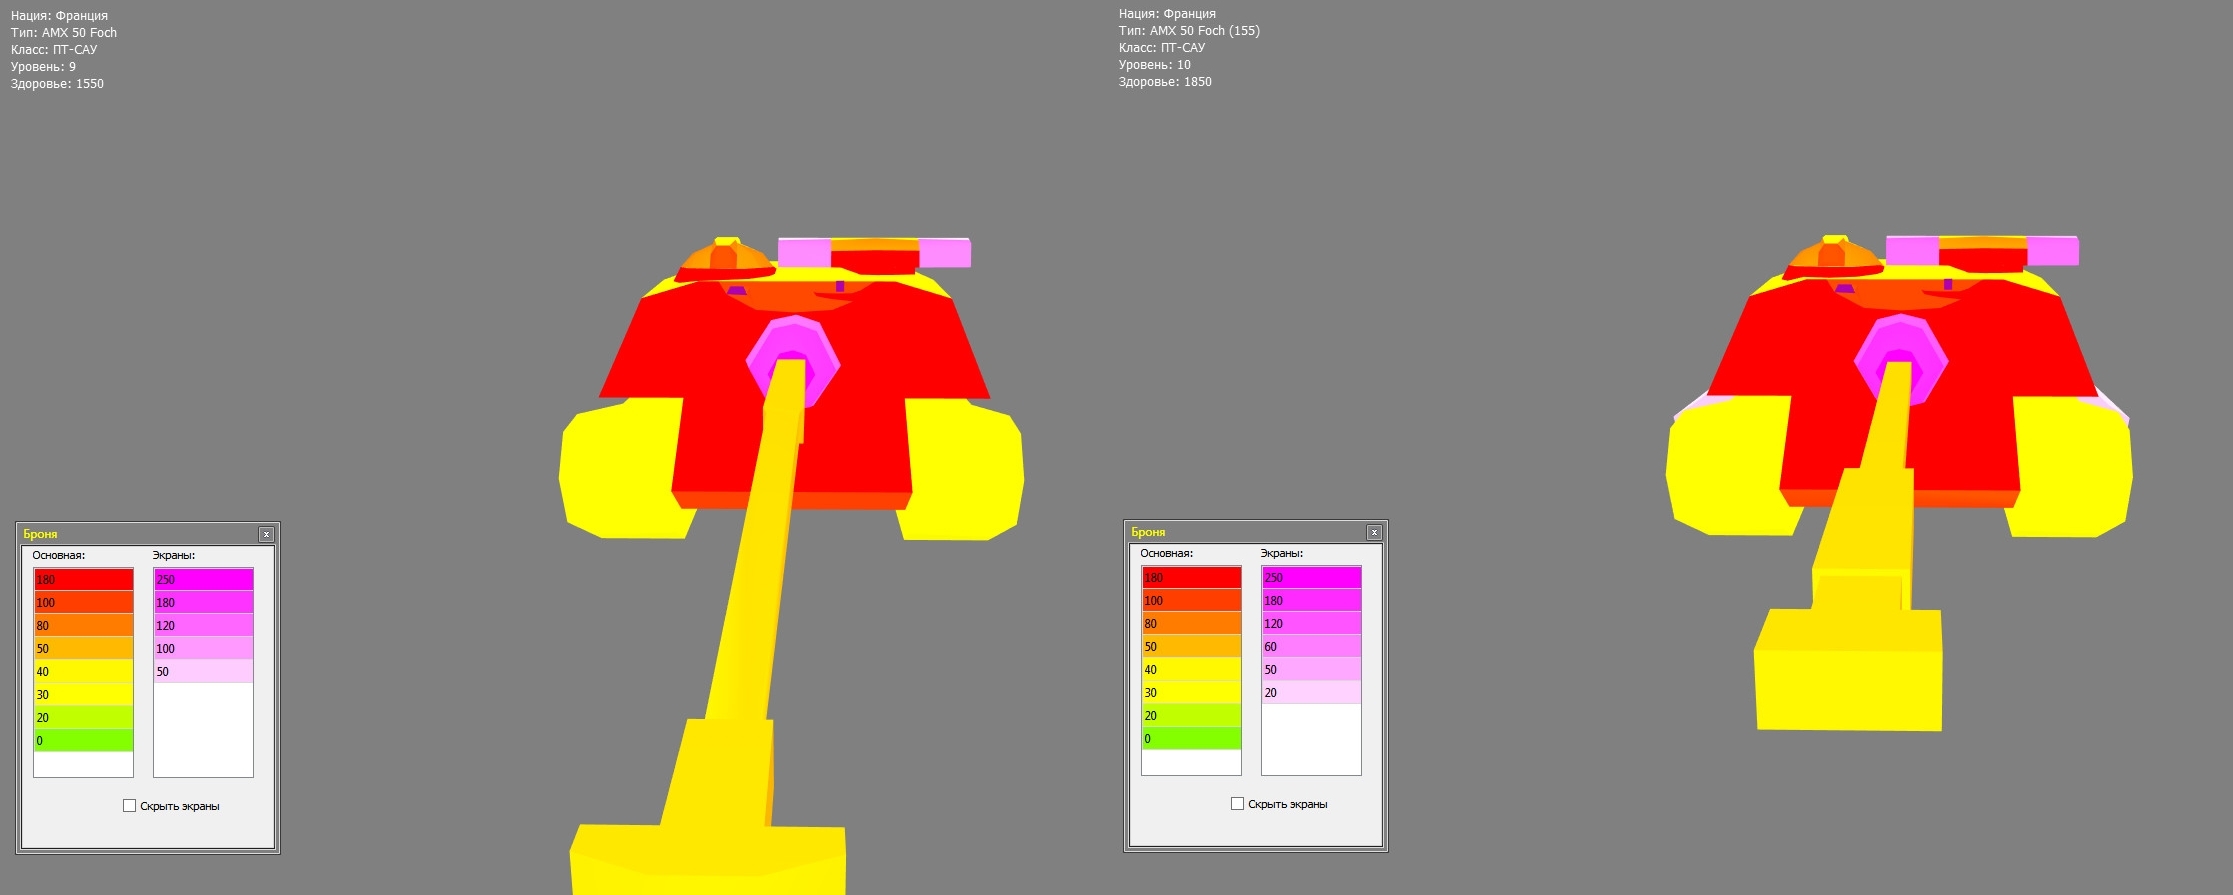The height and width of the screenshot is (895, 2233).
Task: Select magenta 250 screen swatch in left legend
Action: [204, 580]
